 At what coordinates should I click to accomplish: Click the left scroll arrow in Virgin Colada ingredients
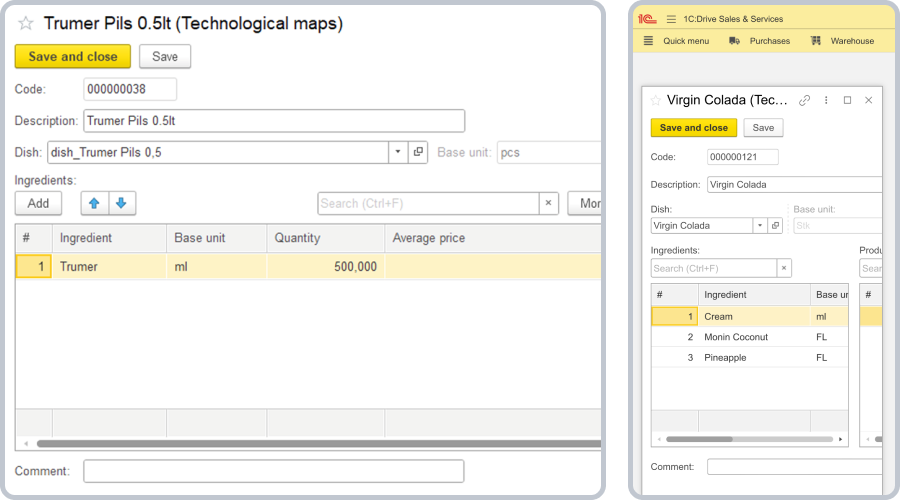click(x=659, y=439)
